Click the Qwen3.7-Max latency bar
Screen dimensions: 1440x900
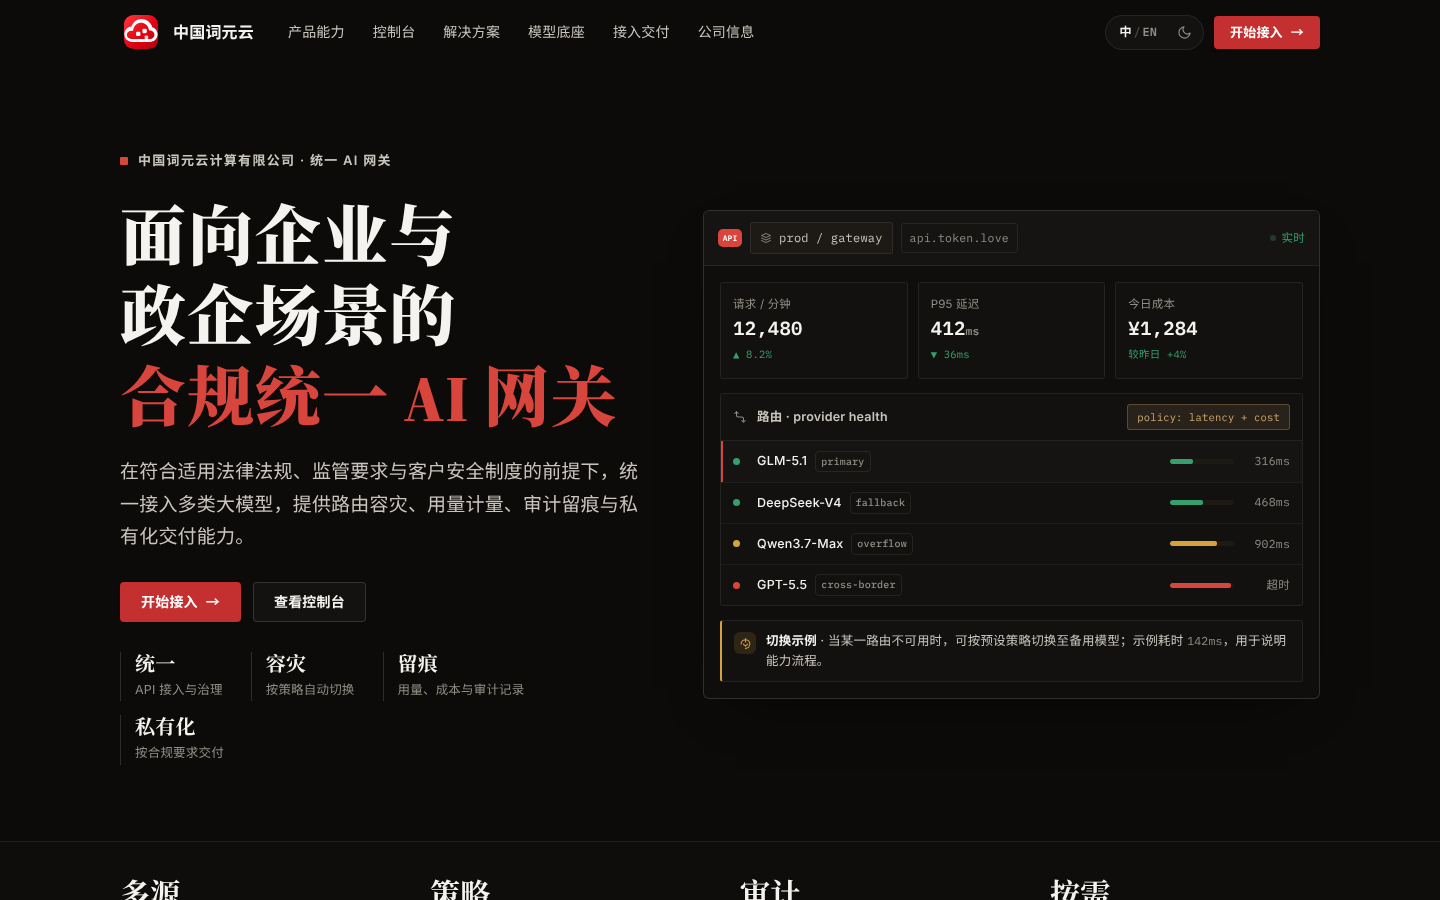point(1202,544)
